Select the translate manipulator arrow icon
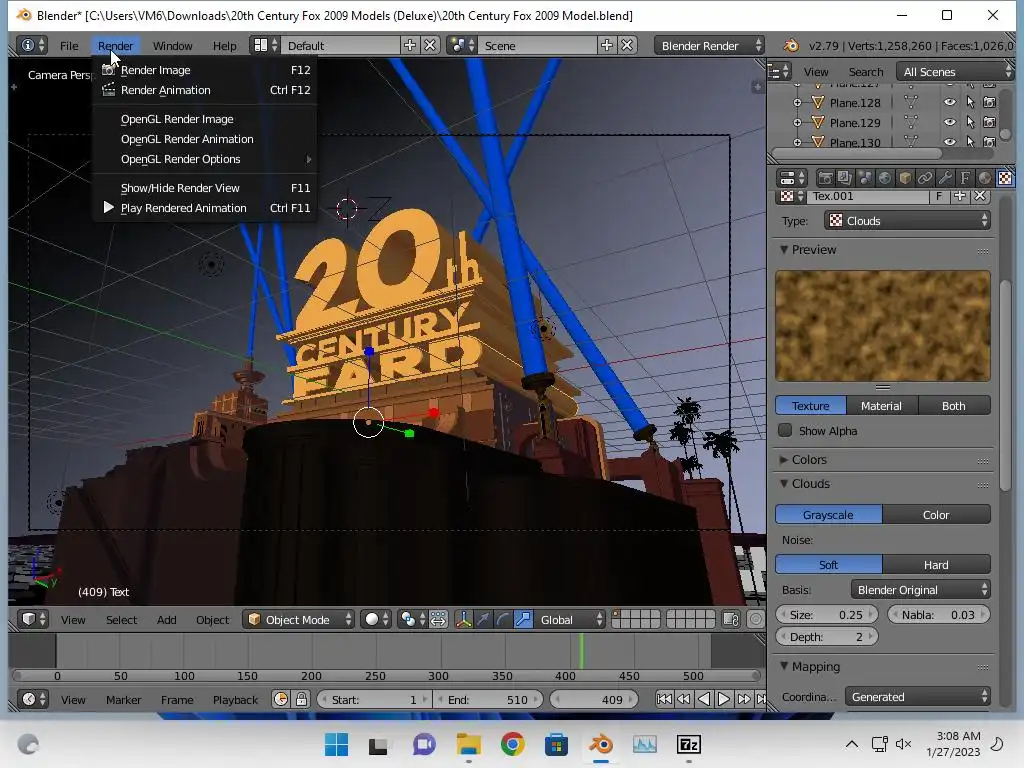This screenshot has height=768, width=1024. (483, 619)
